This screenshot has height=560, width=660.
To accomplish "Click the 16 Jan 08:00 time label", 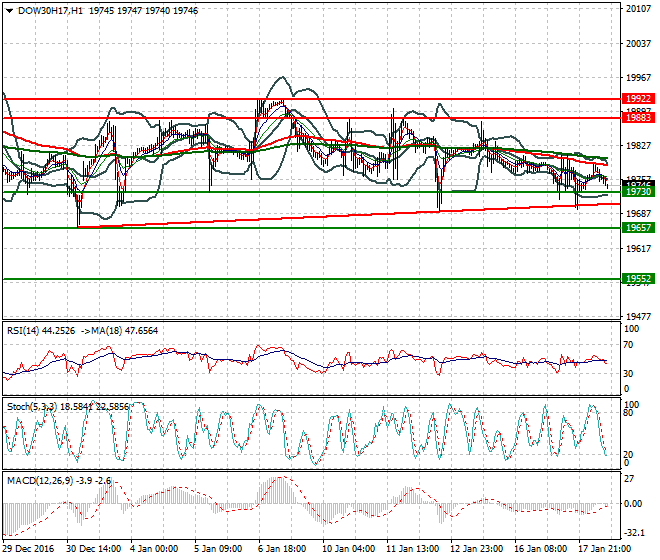I will point(540,549).
